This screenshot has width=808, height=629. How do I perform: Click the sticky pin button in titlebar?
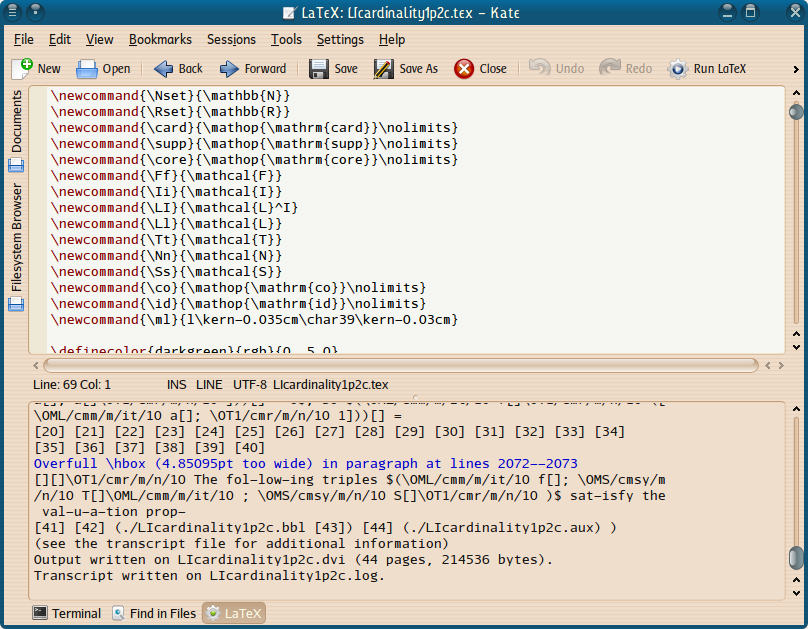pyautogui.click(x=36, y=11)
